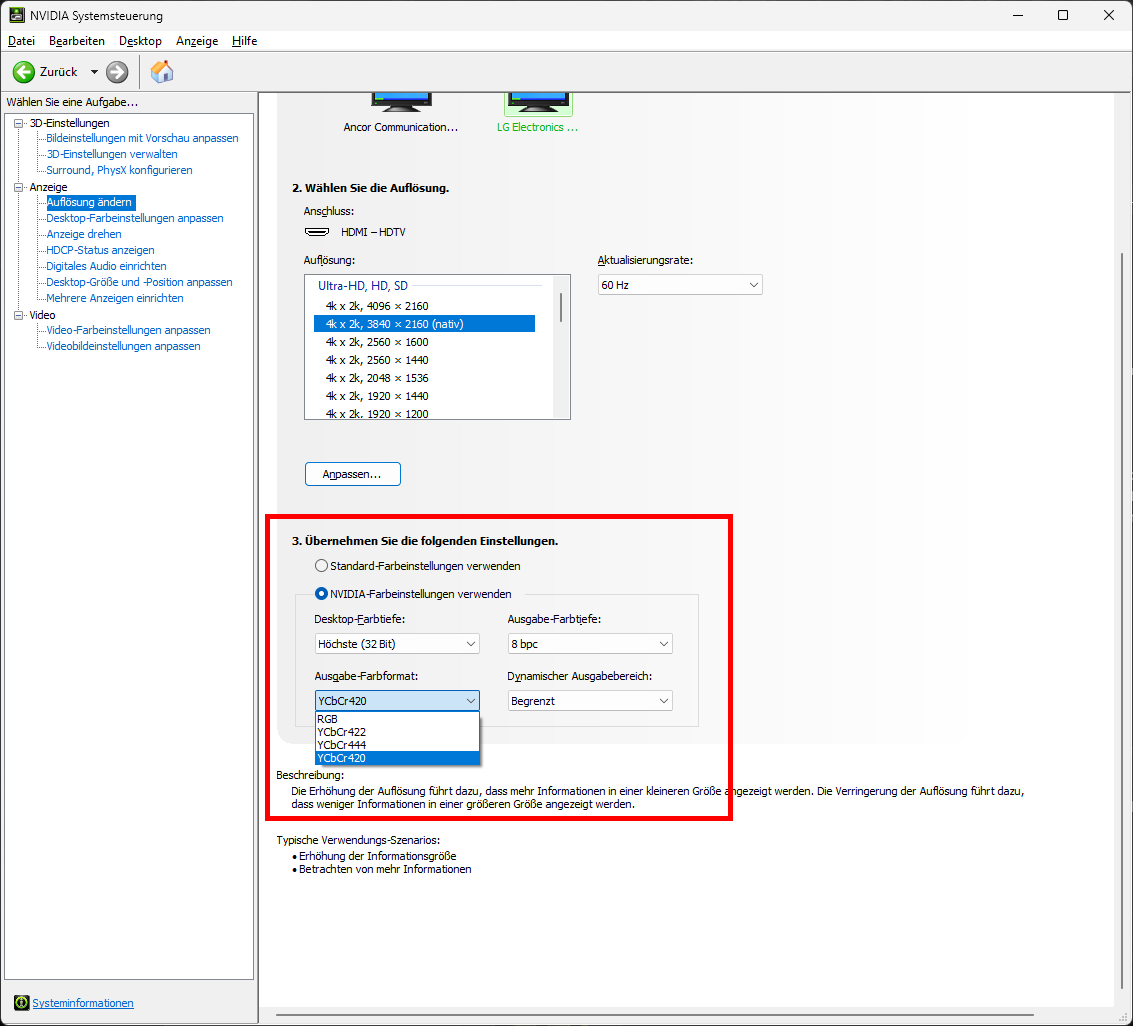Open Desktop-Größe und -Position anpassen
The height and width of the screenshot is (1026, 1133).
[139, 282]
